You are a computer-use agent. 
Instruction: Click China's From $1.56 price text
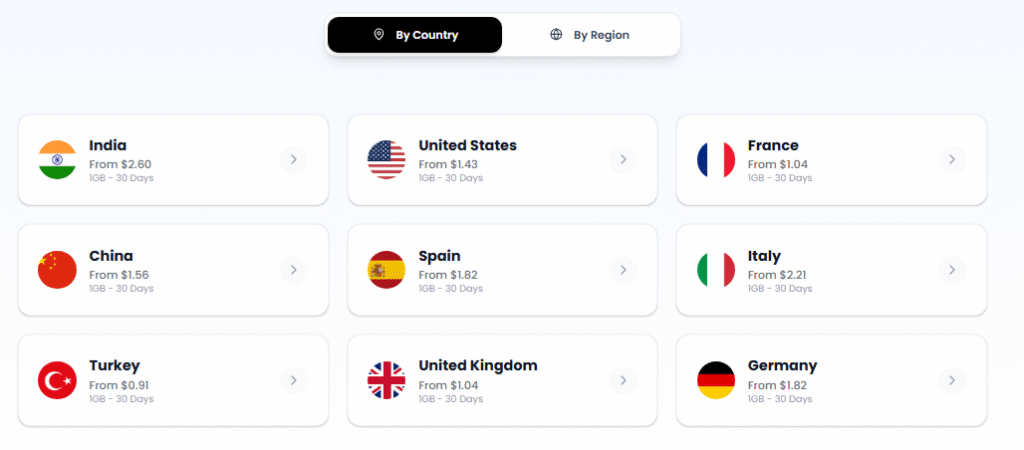[119, 275]
